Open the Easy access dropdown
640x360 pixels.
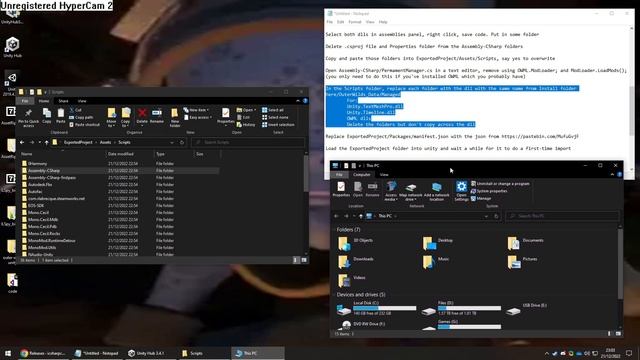click(x=198, y=118)
